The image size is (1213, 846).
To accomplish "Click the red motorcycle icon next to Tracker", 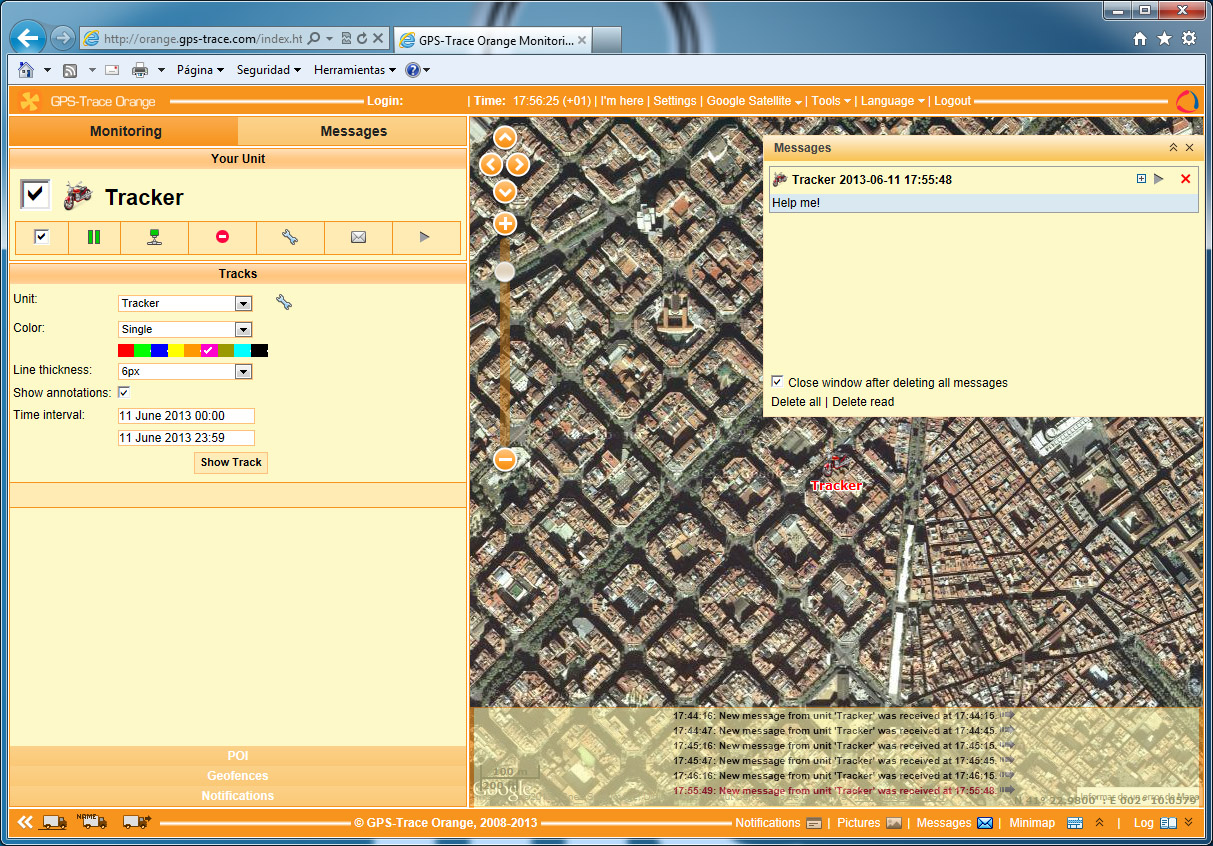I will click(x=78, y=196).
